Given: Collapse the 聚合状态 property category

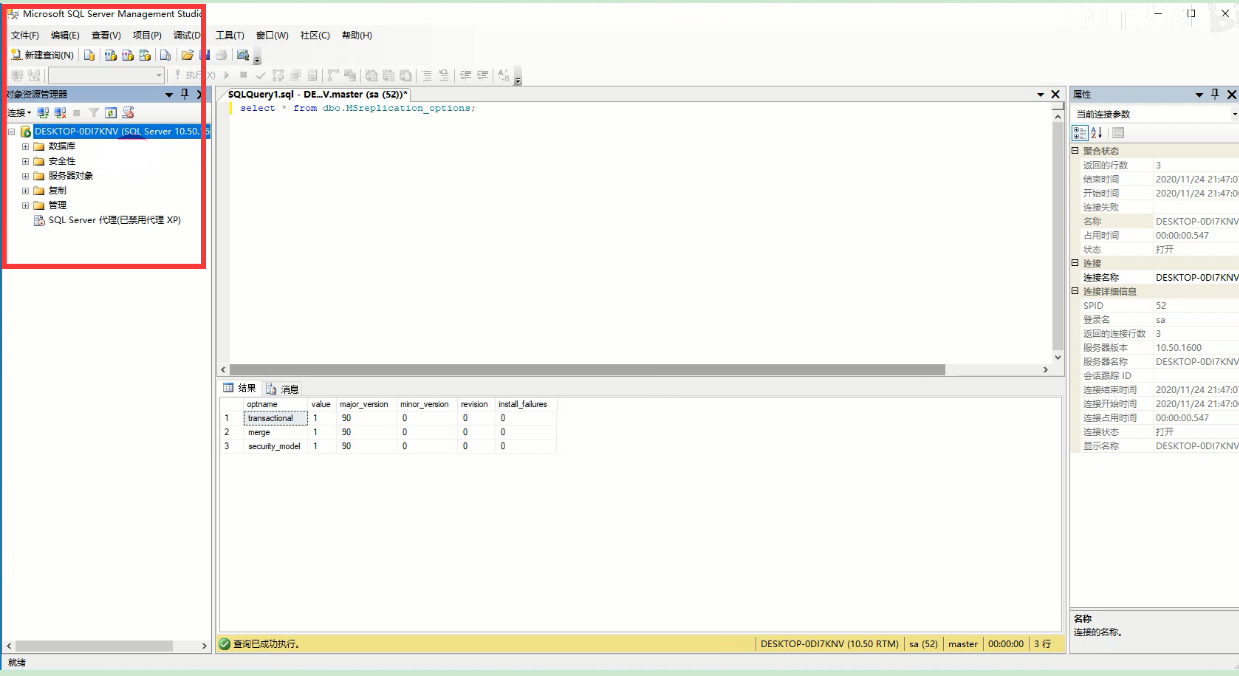Looking at the screenshot, I should (x=1075, y=151).
